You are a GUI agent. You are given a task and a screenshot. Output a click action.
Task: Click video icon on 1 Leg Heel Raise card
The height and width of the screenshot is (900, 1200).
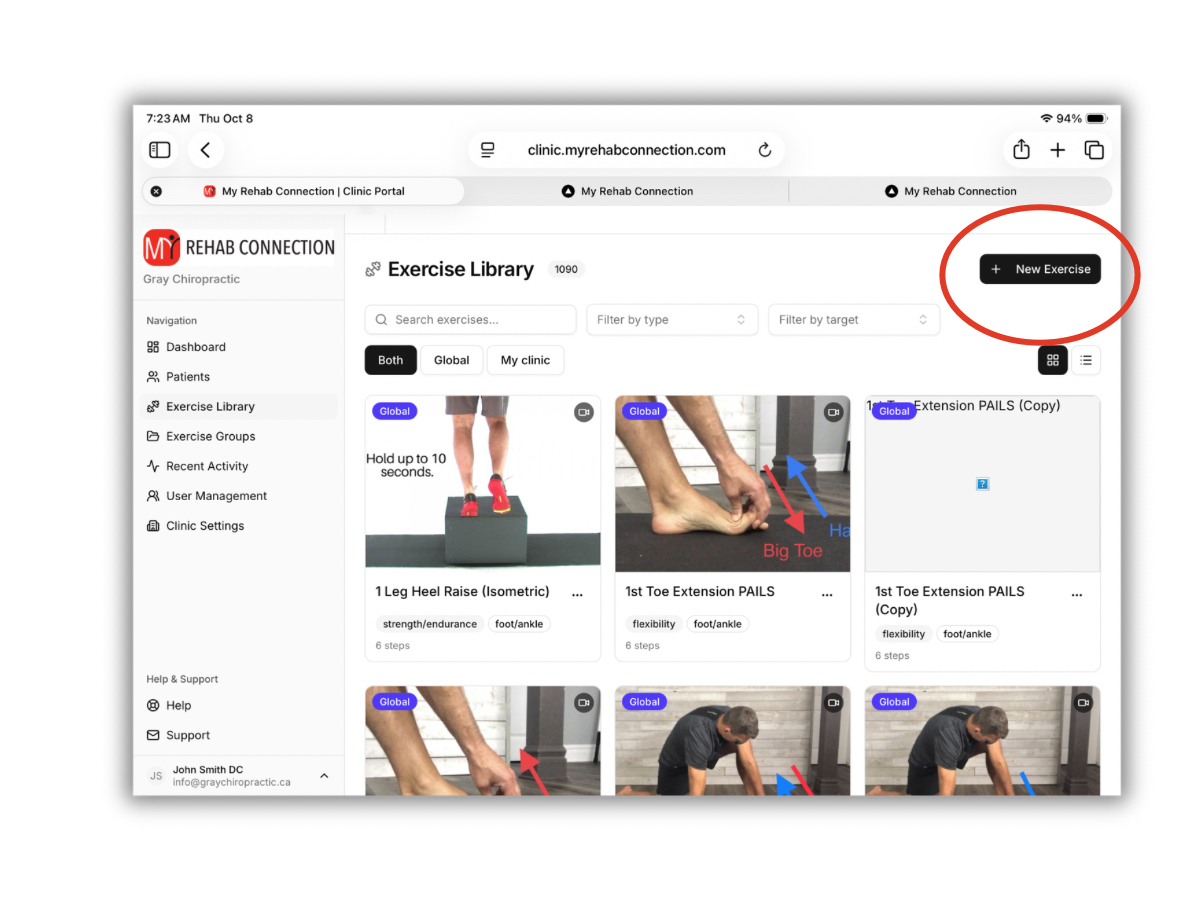pyautogui.click(x=584, y=412)
